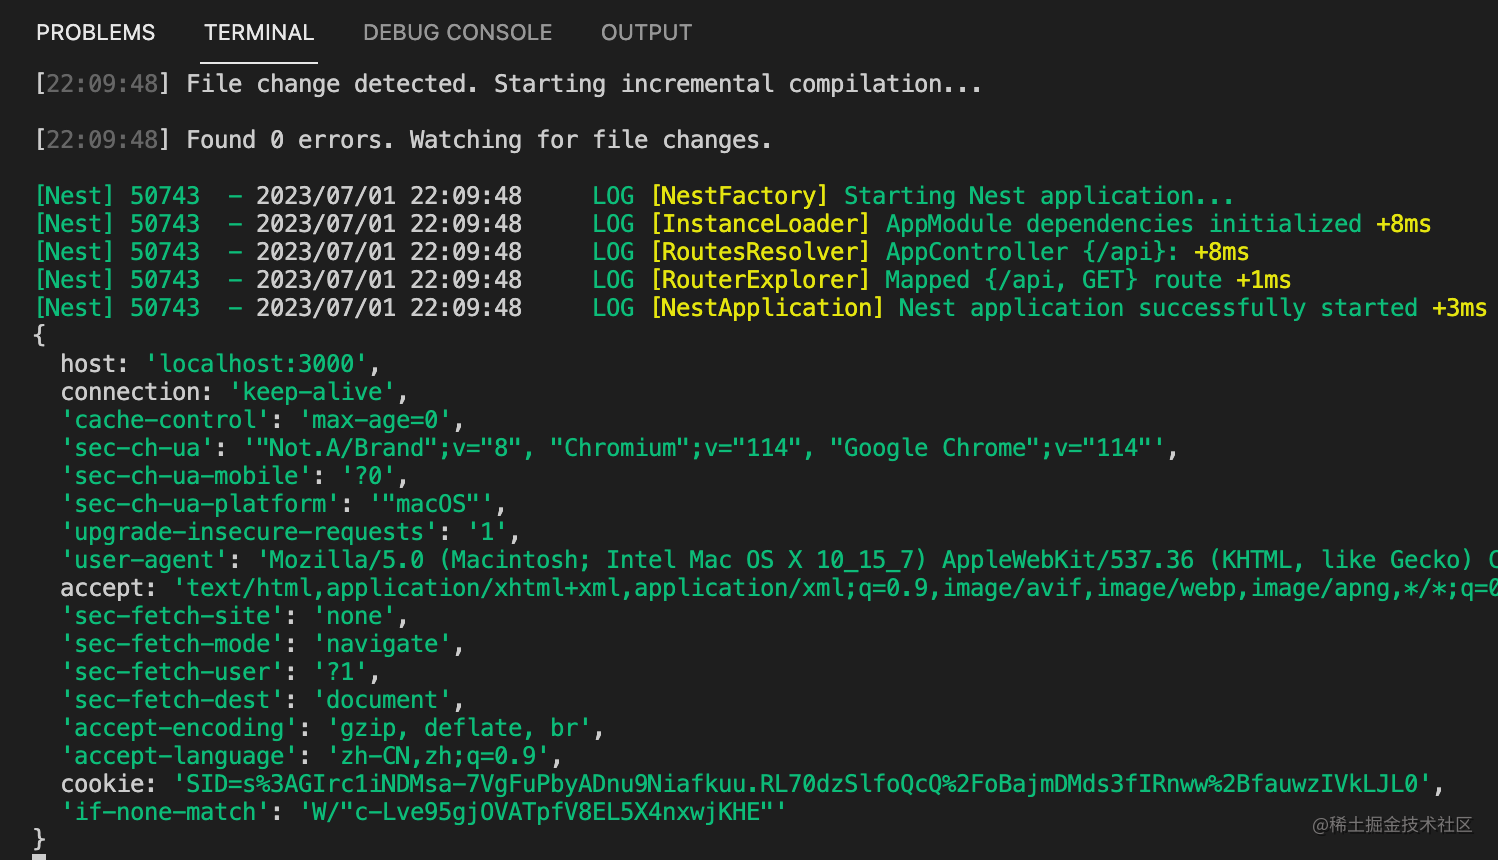The width and height of the screenshot is (1498, 860).
Task: Click the [RoutesResolver] log label
Action: 760,252
